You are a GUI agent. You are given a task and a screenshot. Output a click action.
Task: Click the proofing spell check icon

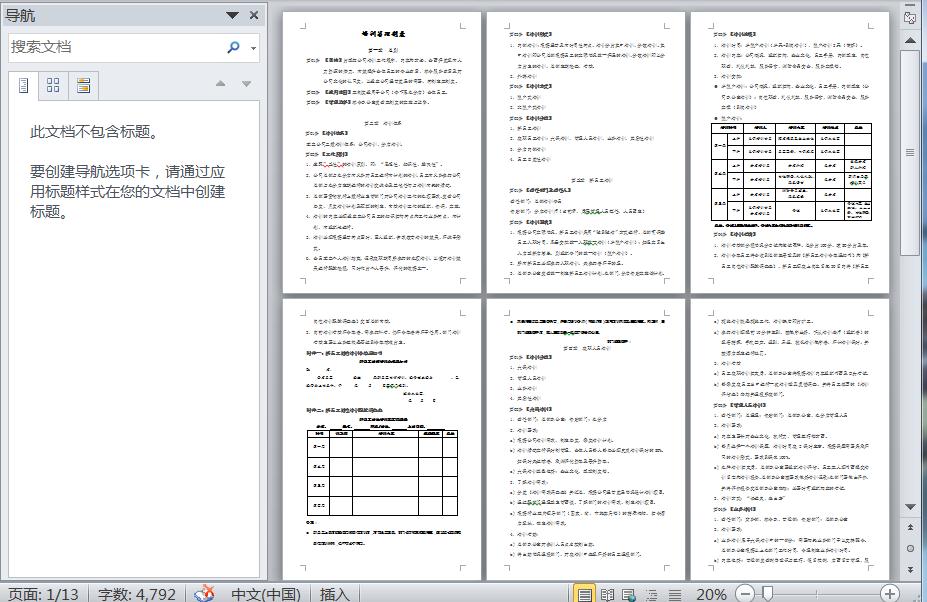tap(205, 593)
